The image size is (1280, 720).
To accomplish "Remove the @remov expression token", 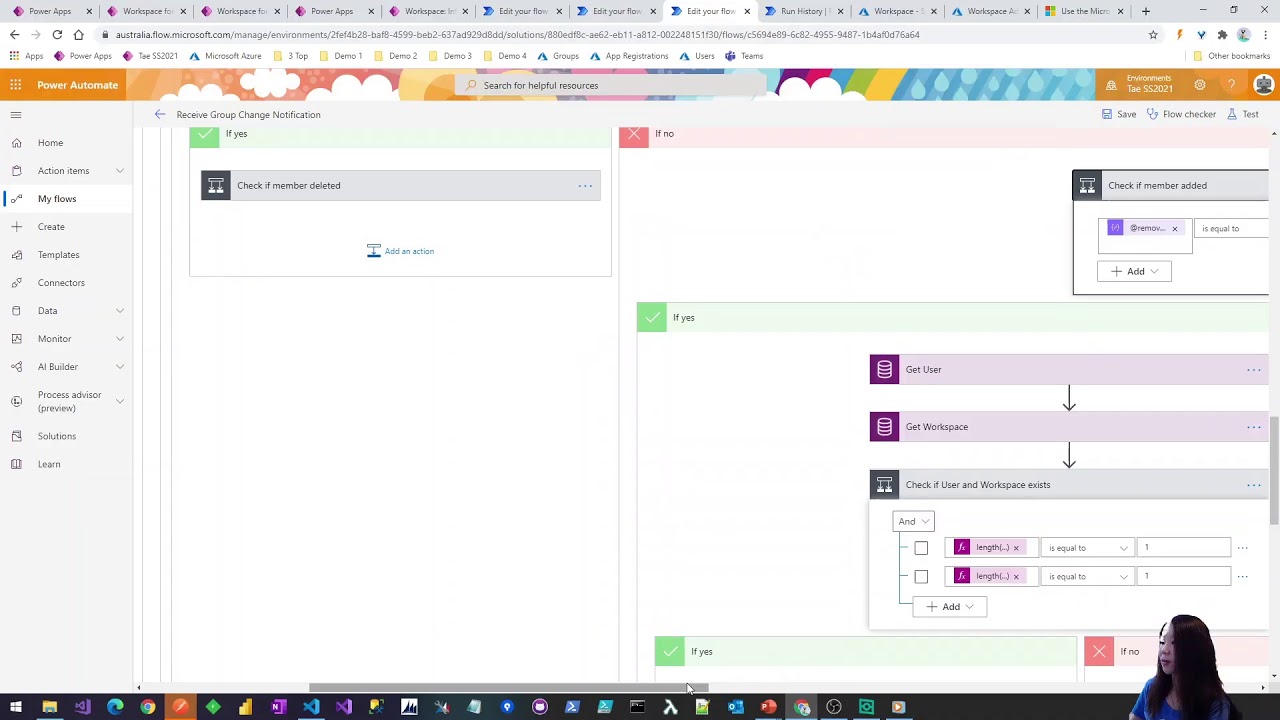I will point(1175,228).
